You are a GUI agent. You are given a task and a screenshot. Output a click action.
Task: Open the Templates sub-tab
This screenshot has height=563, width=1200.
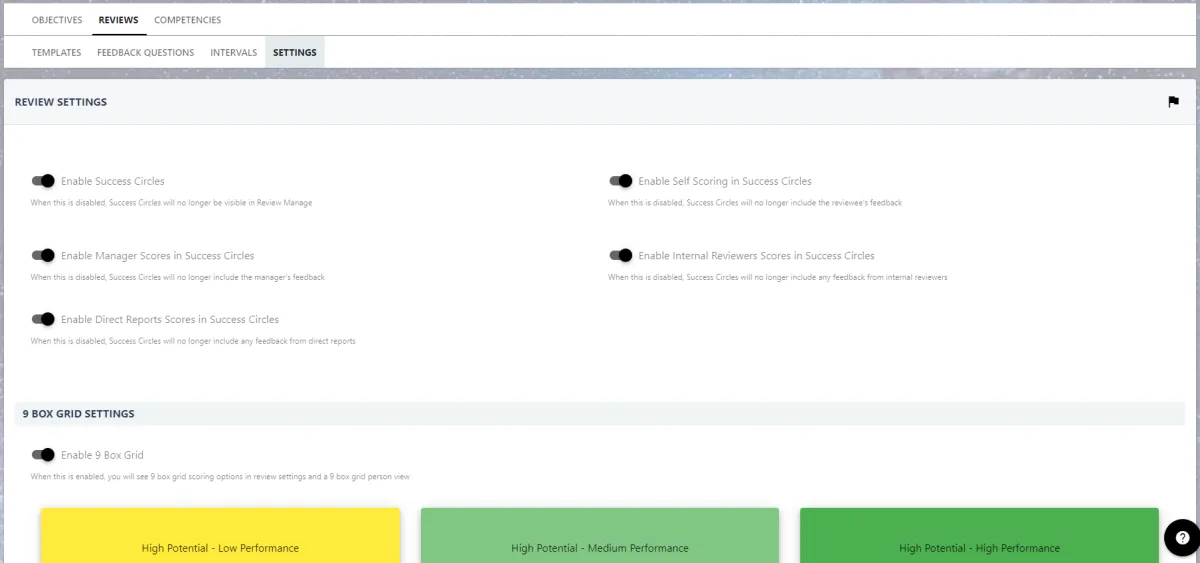[56, 52]
